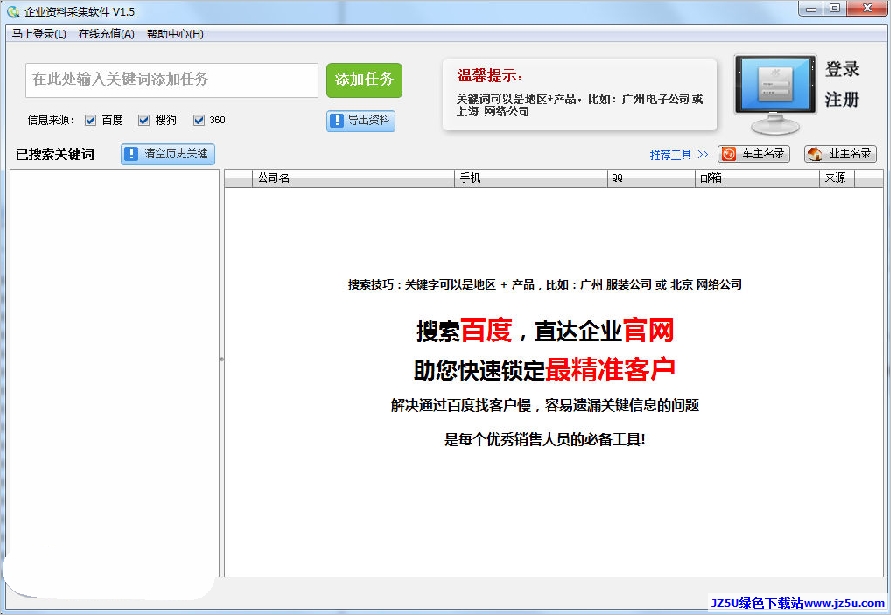Click the exclamation icon on 清空历史关键

[x=131, y=153]
